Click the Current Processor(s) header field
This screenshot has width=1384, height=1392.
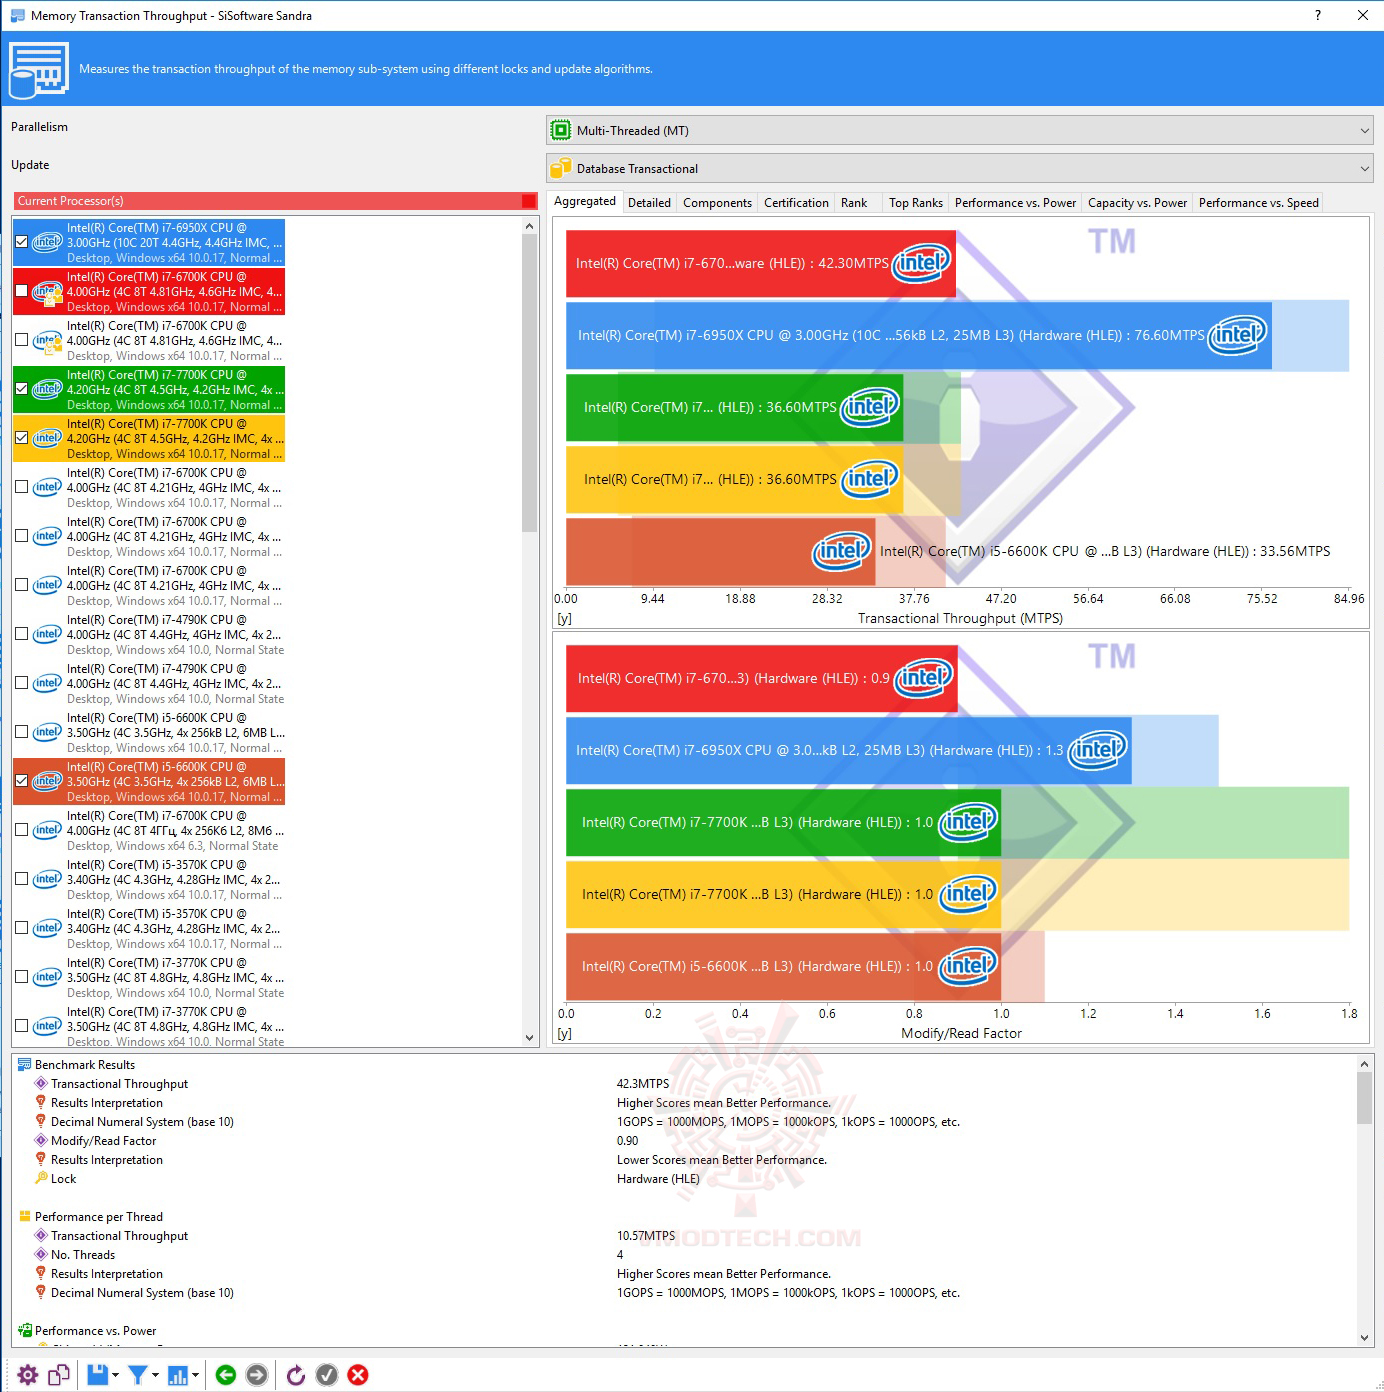276,201
